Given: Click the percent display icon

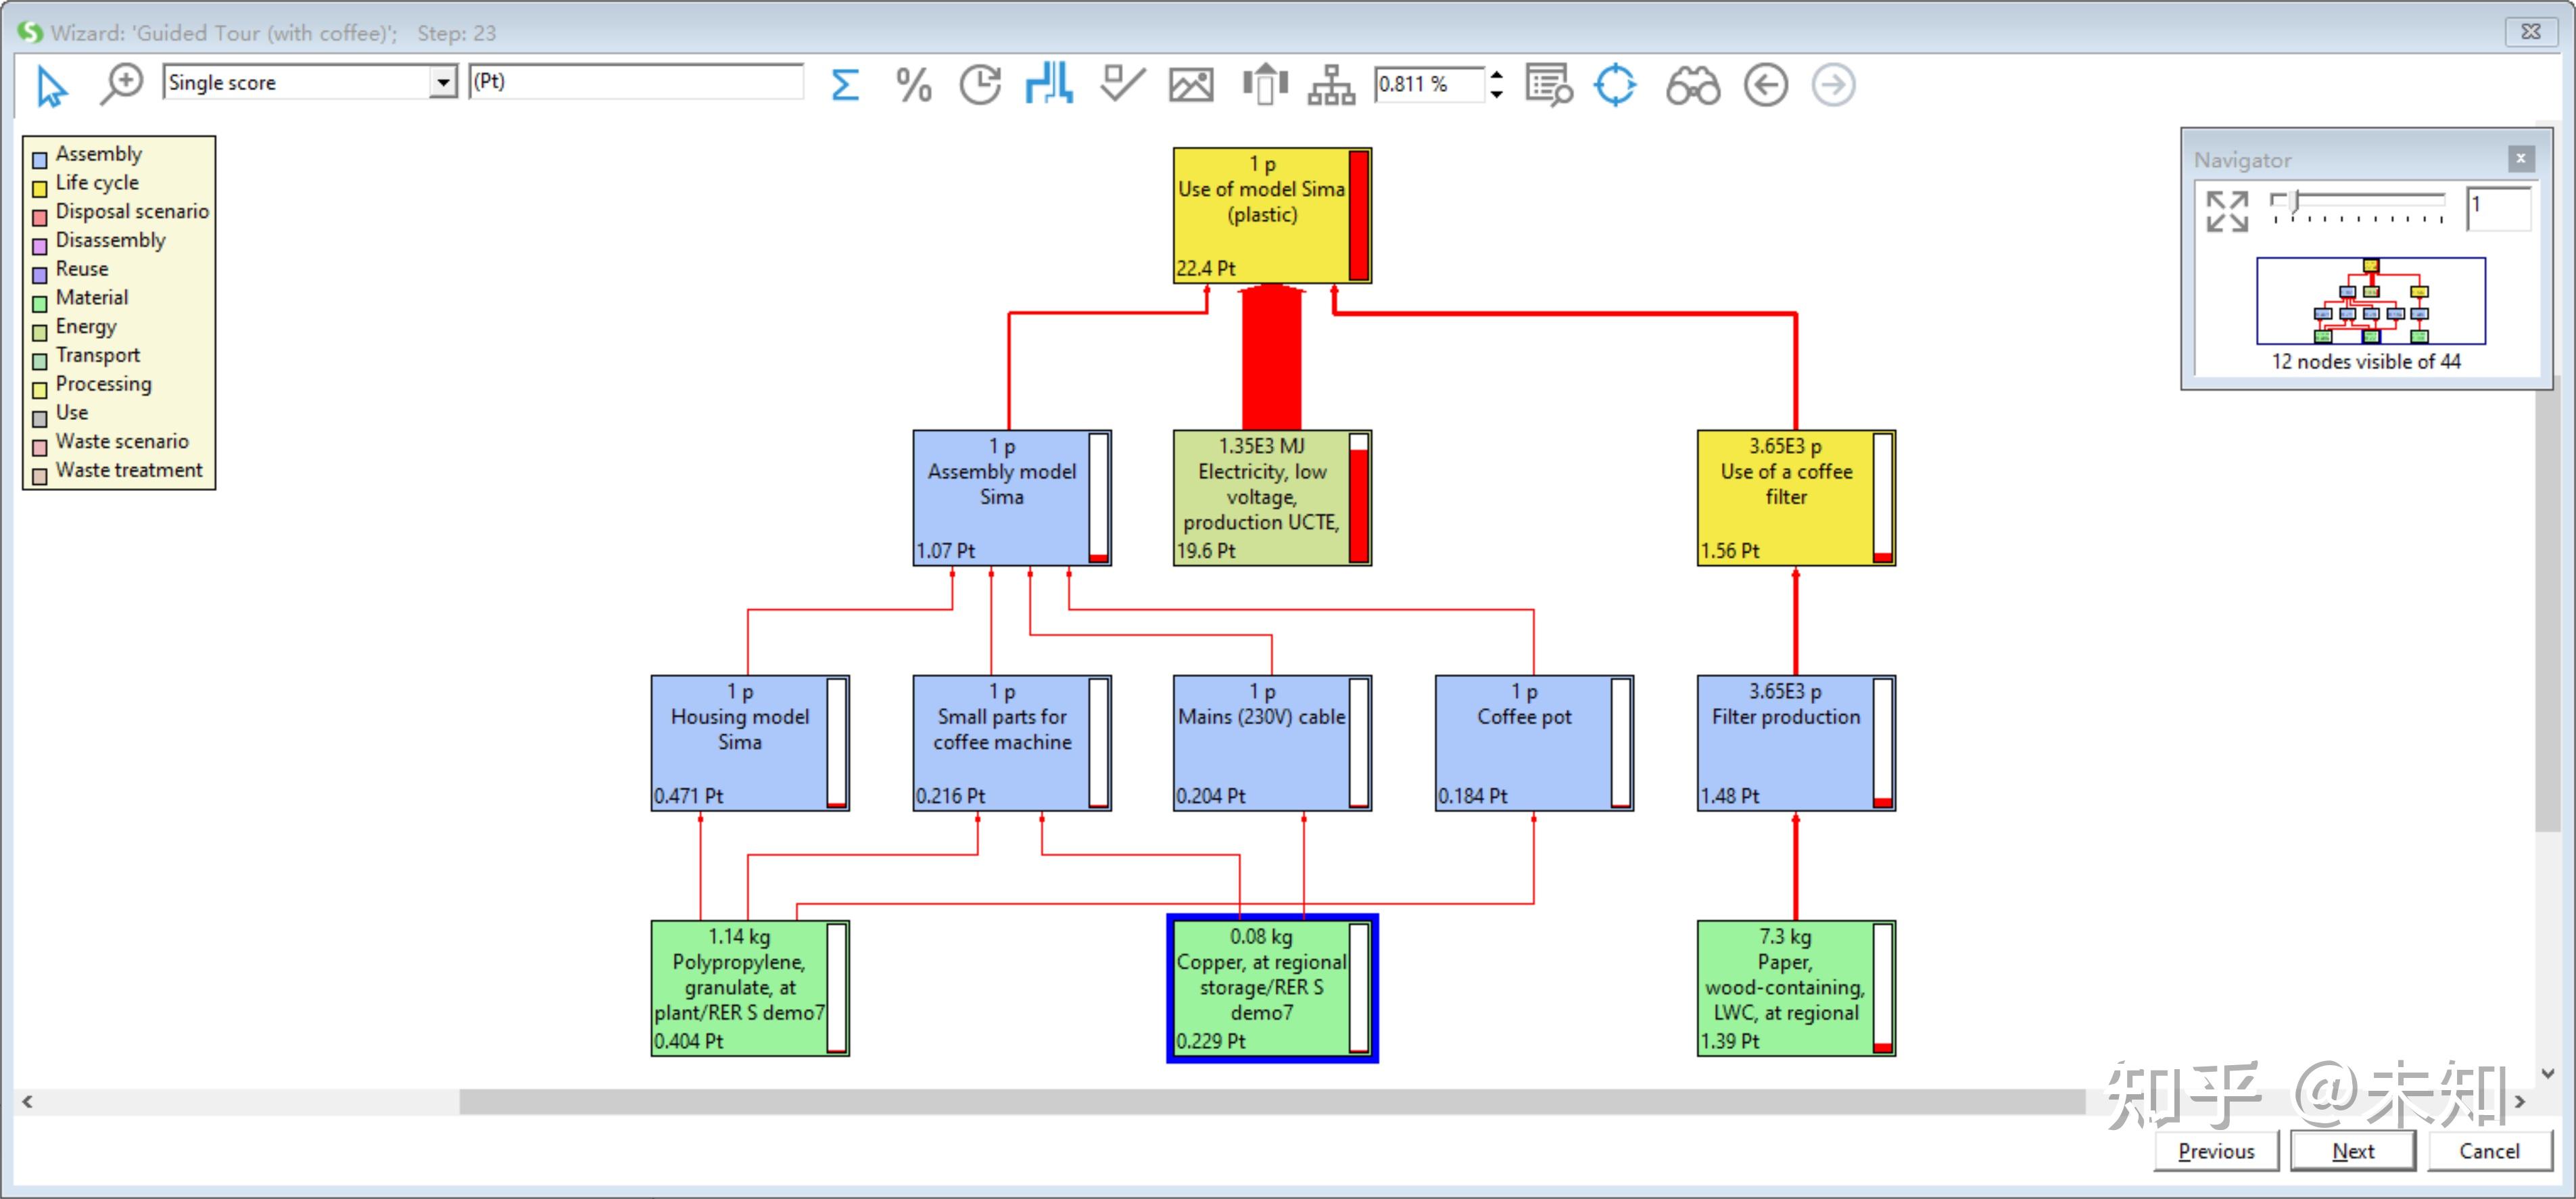Looking at the screenshot, I should (912, 84).
